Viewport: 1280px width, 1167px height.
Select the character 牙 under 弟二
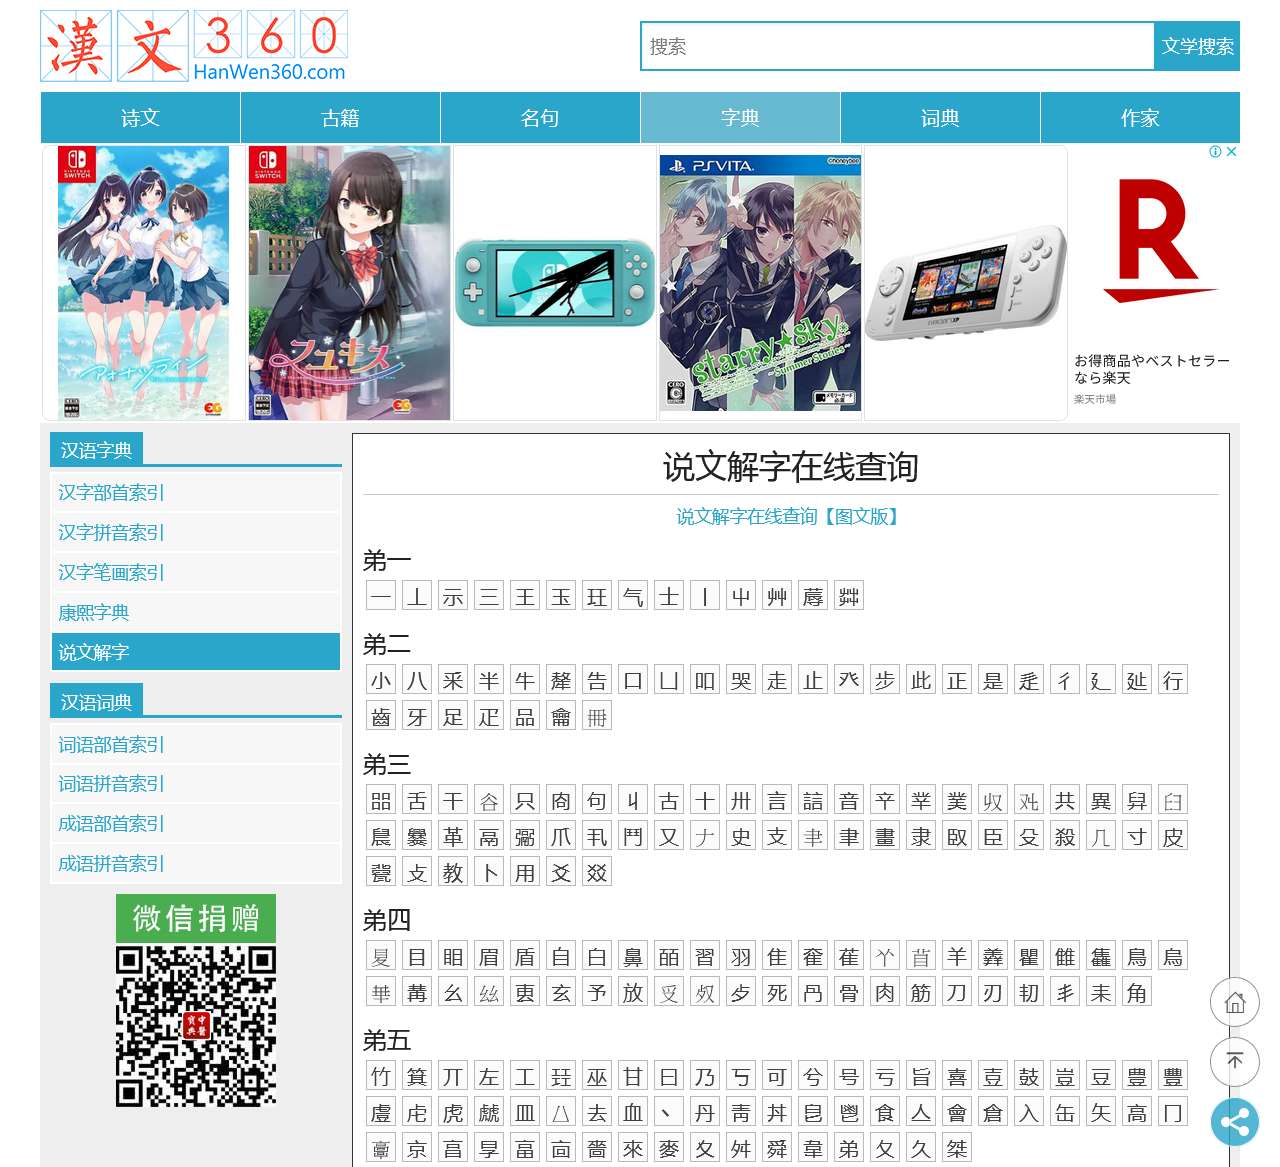pos(416,716)
